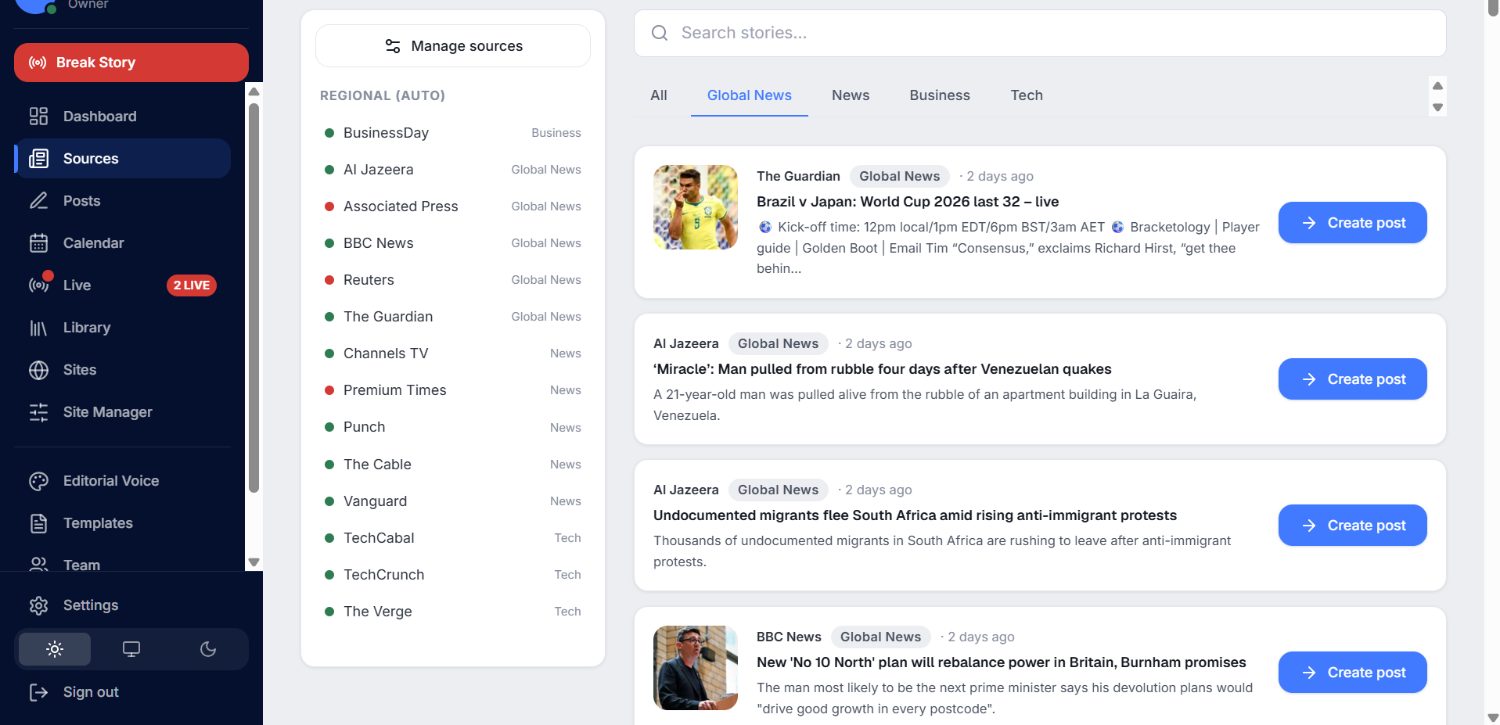
Task: Create post for Venezuelan quakes story
Action: click(x=1352, y=379)
